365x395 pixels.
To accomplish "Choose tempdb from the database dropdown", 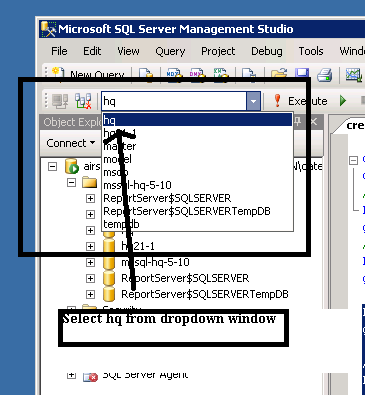I will (x=197, y=224).
